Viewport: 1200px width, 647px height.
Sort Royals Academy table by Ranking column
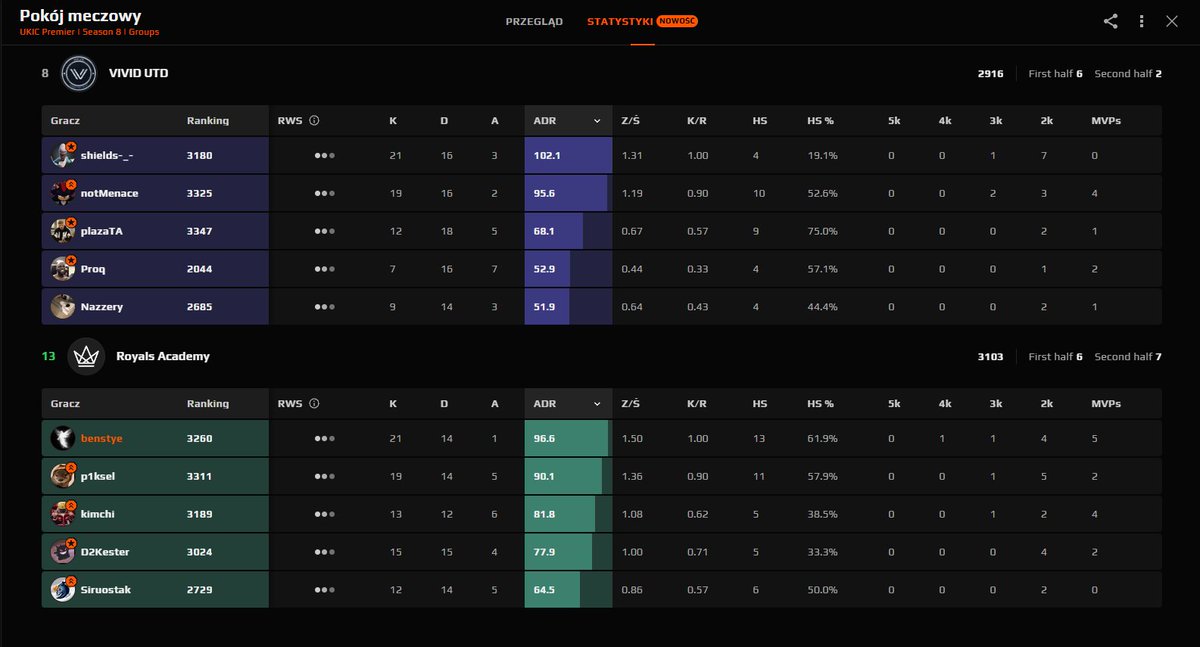(x=207, y=404)
